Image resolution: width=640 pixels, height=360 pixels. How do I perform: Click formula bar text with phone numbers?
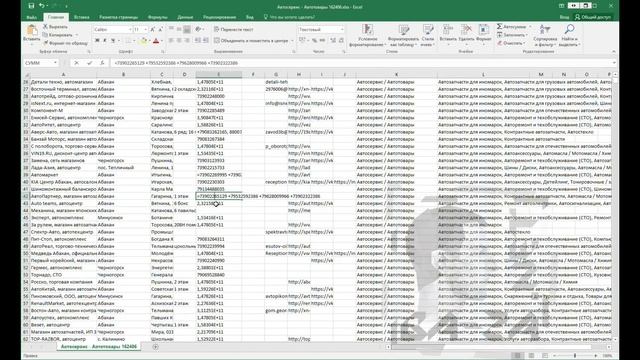[176, 63]
